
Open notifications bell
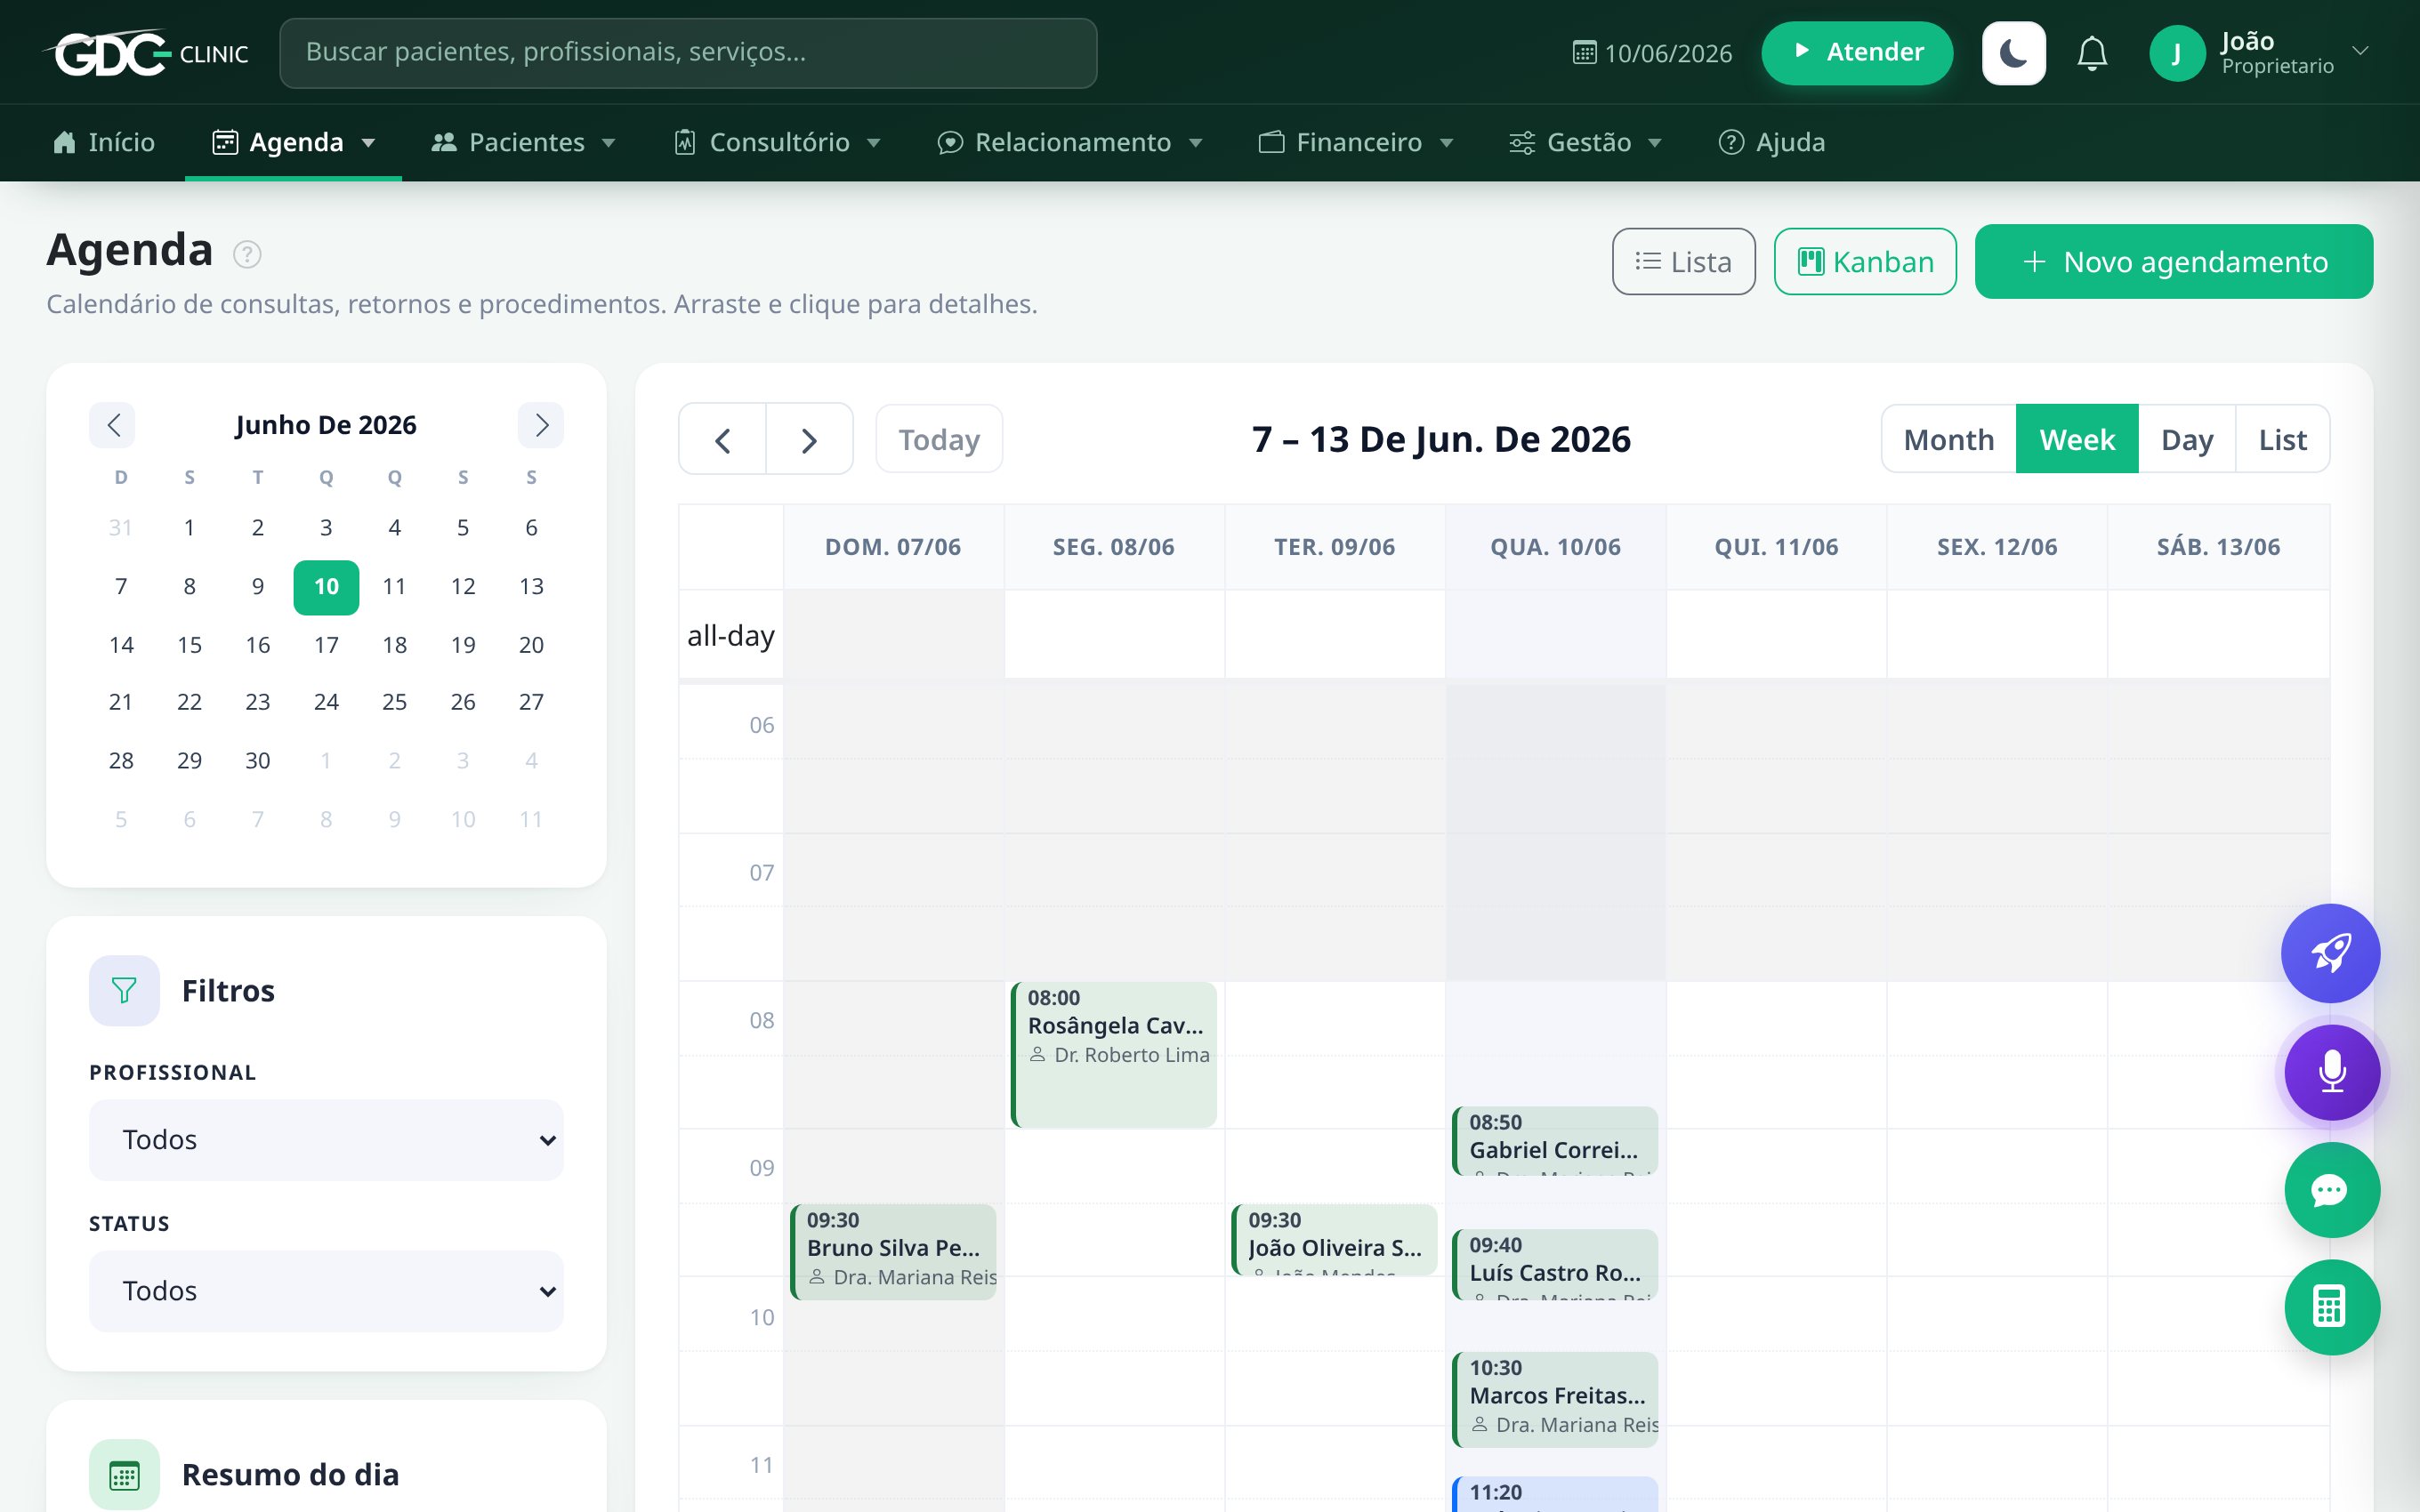coord(2092,53)
